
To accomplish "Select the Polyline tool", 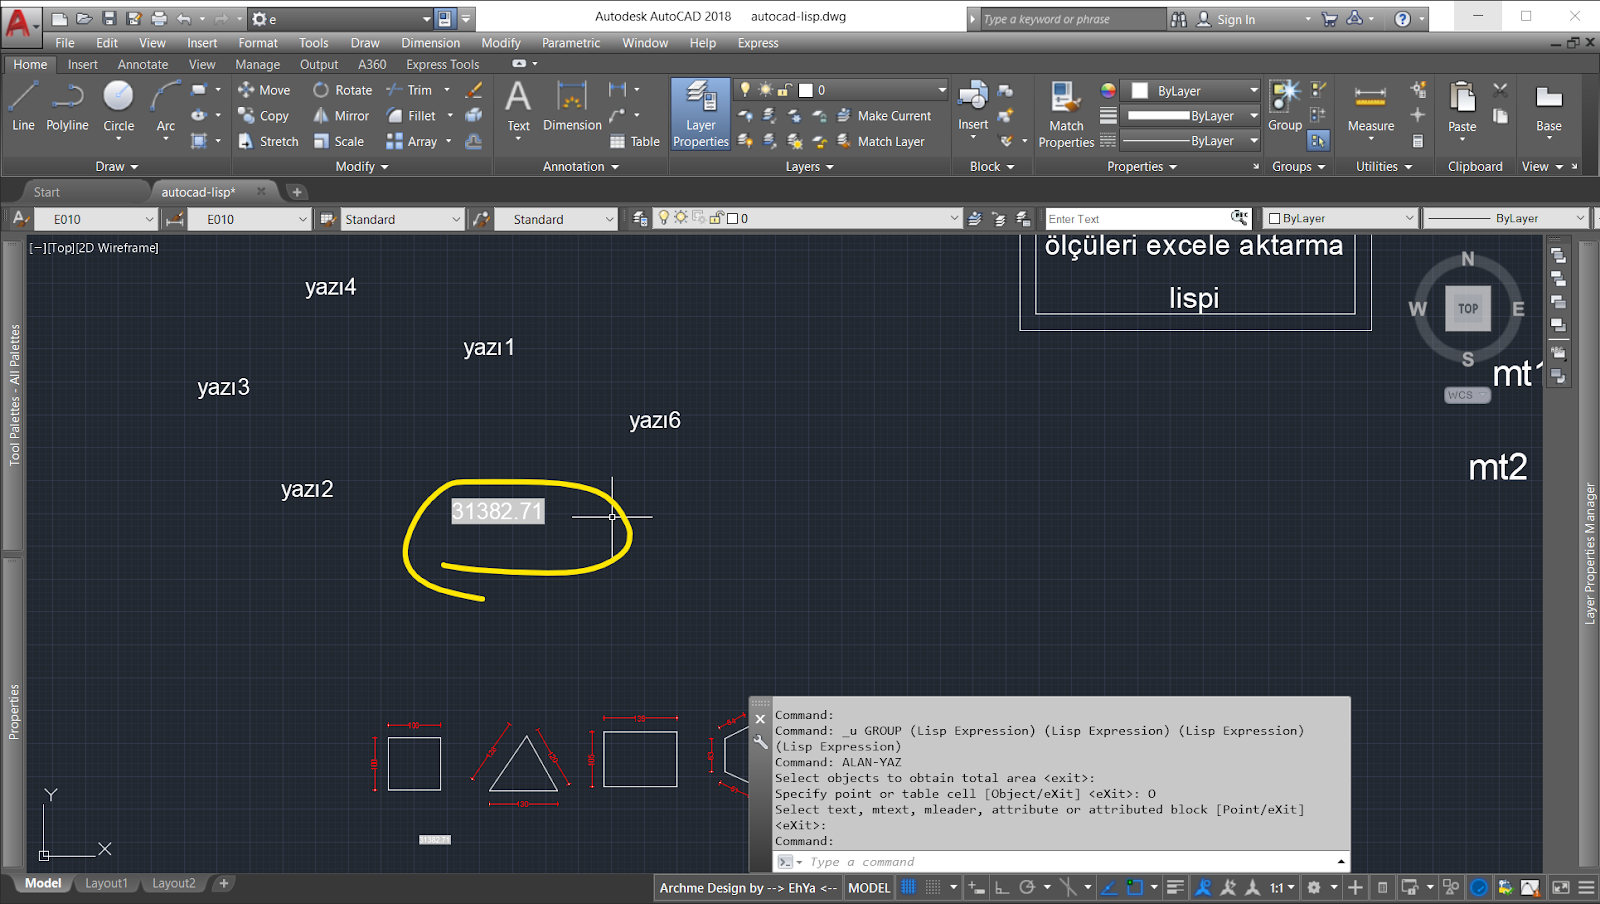I will point(67,106).
